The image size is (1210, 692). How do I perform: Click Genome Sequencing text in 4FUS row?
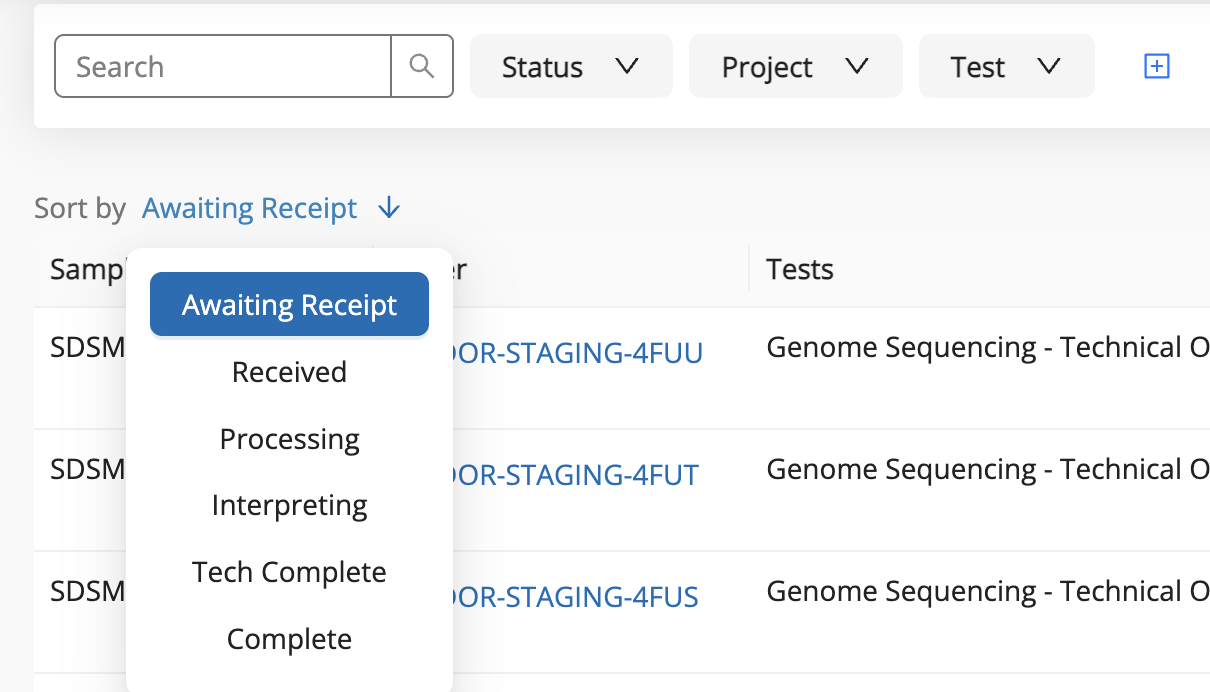(x=988, y=591)
